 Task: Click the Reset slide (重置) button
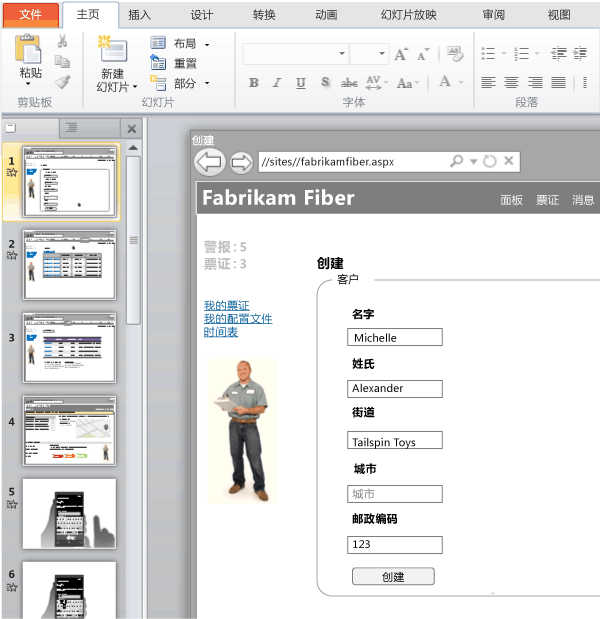pos(173,63)
